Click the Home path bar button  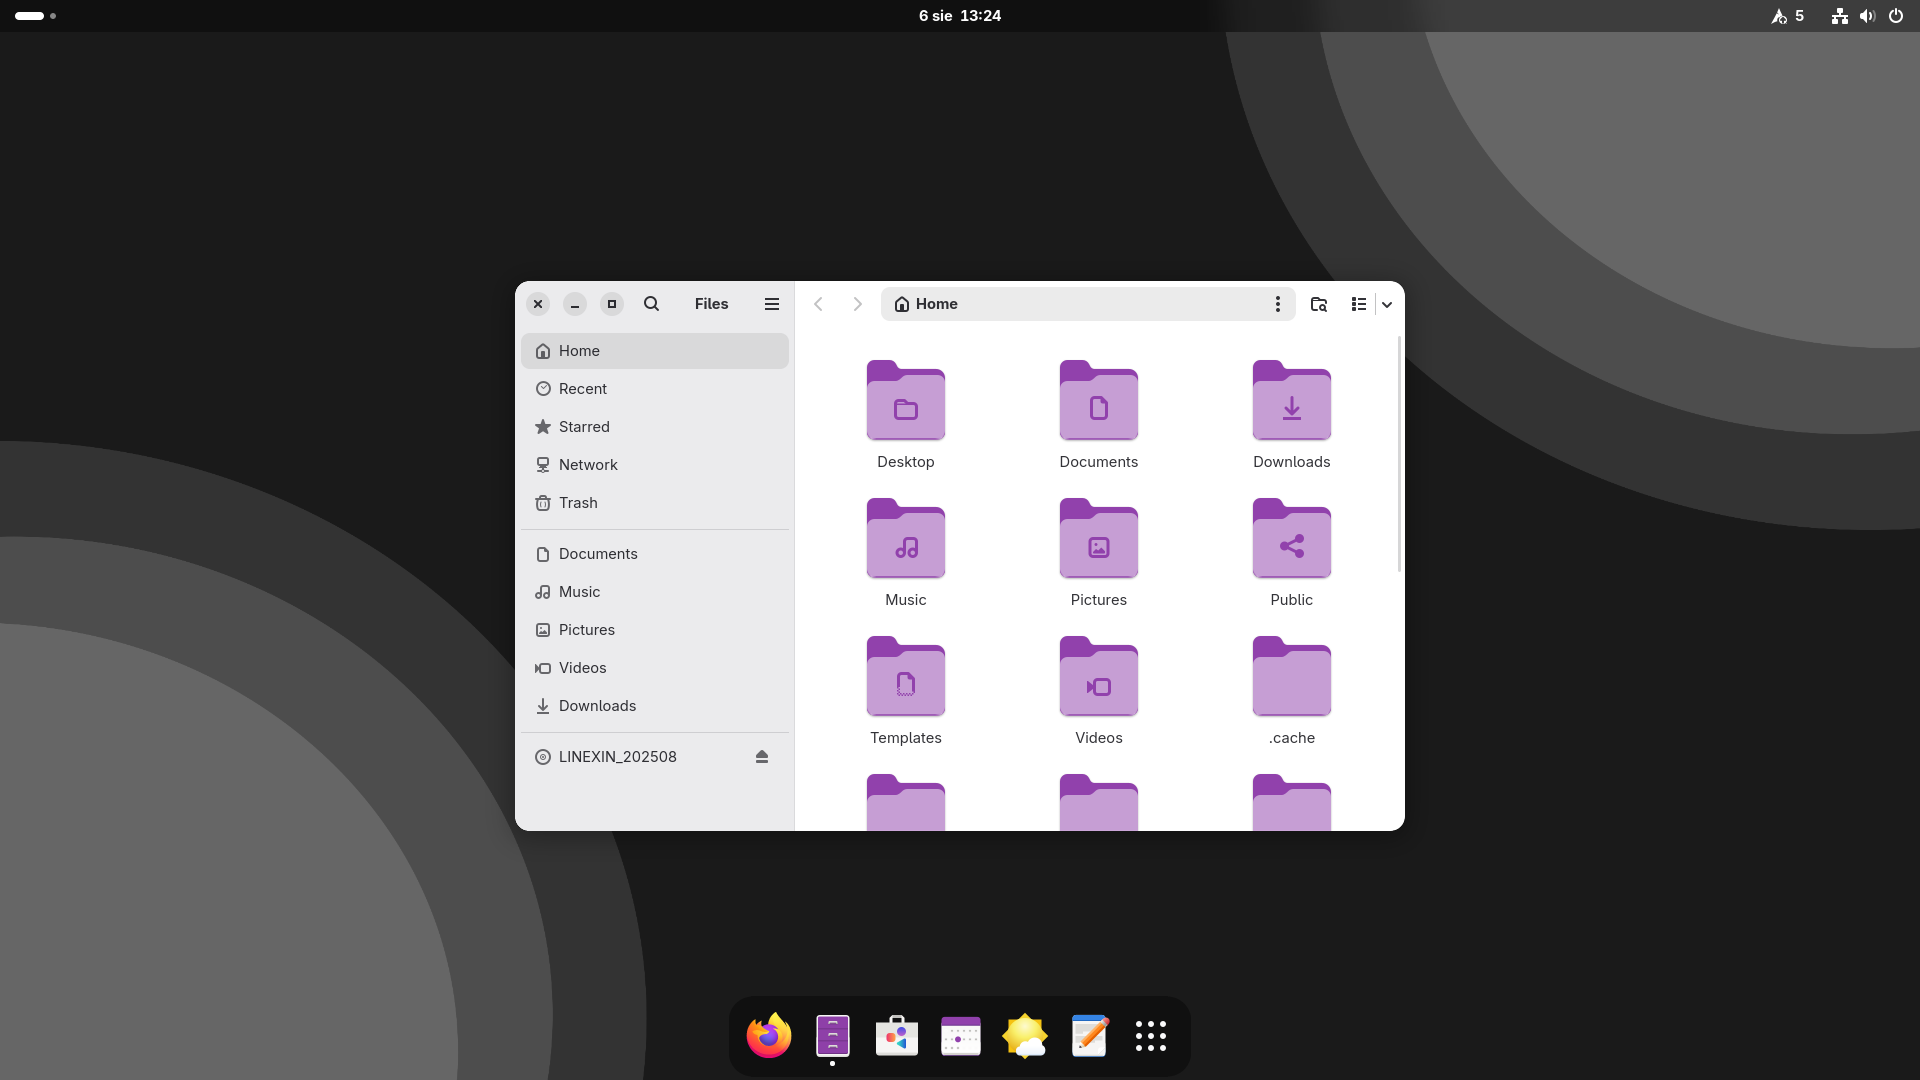coord(927,304)
